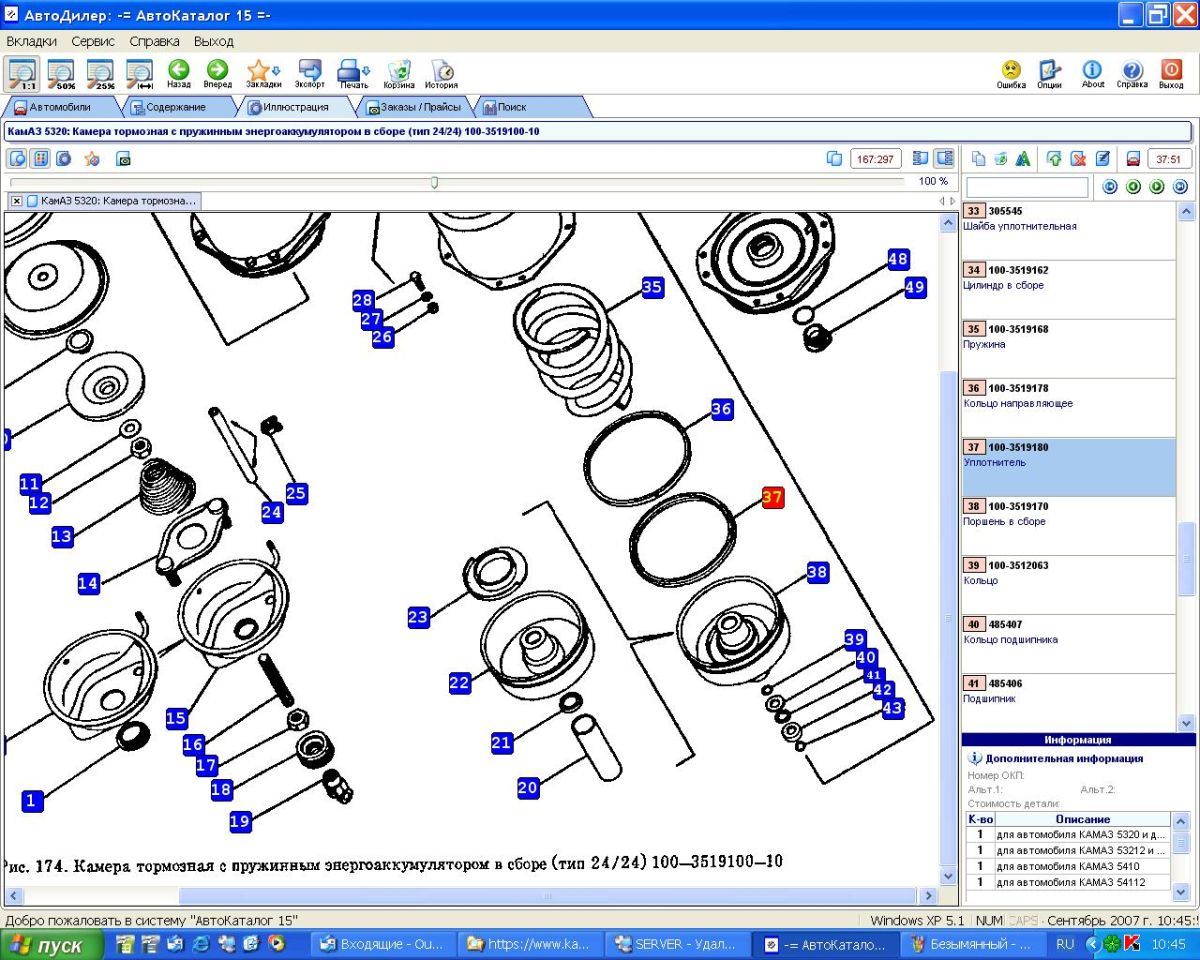1200x960 pixels.
Task: Switch to the Поиск tab
Action: coord(512,107)
